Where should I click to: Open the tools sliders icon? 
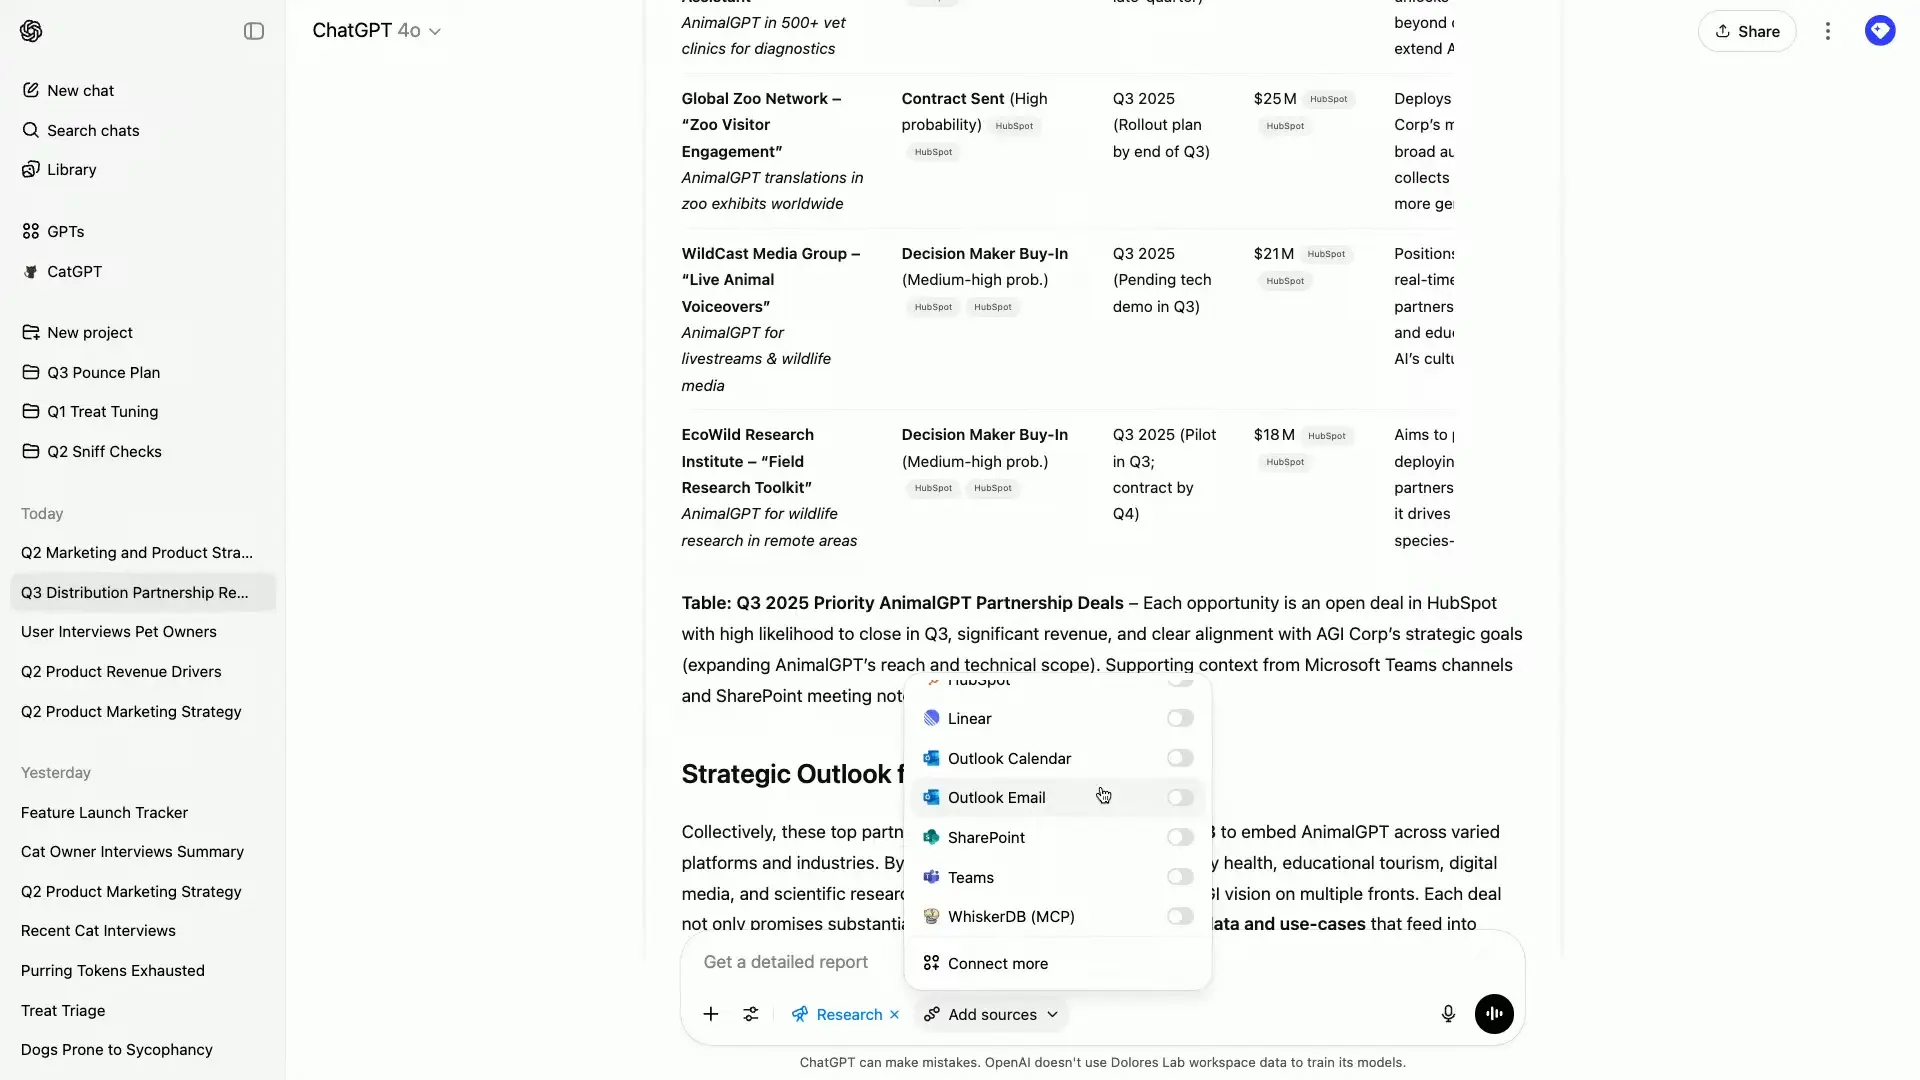[x=751, y=1014]
